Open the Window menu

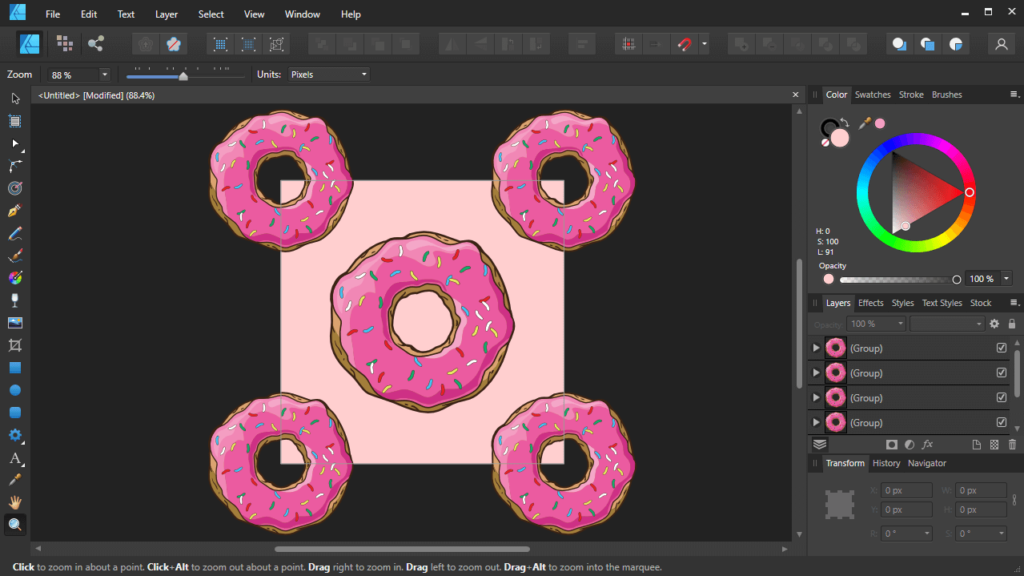tap(302, 14)
